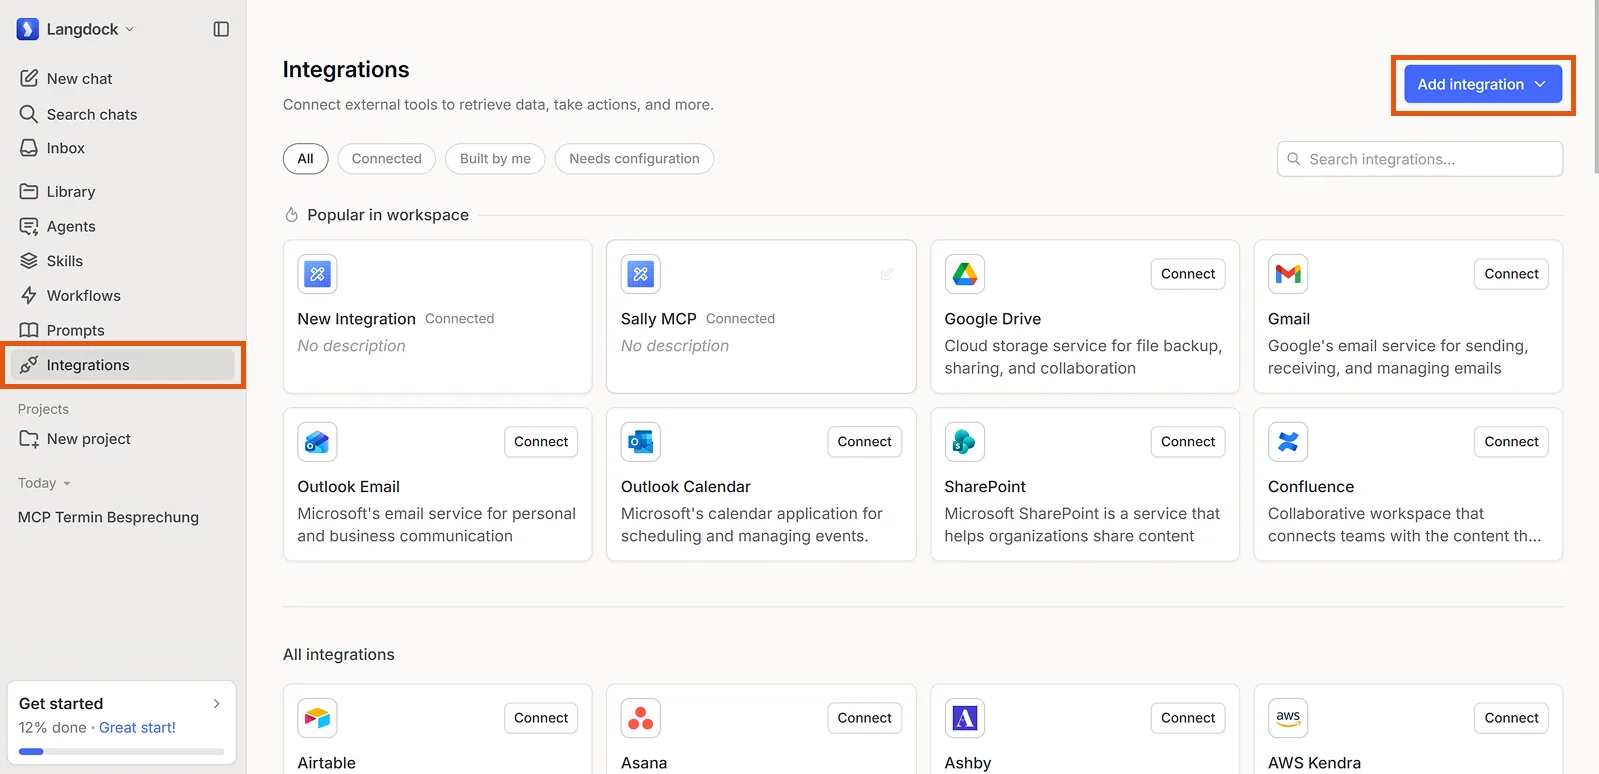Click the Get started progress bar
This screenshot has height=774, width=1599.
121,751
